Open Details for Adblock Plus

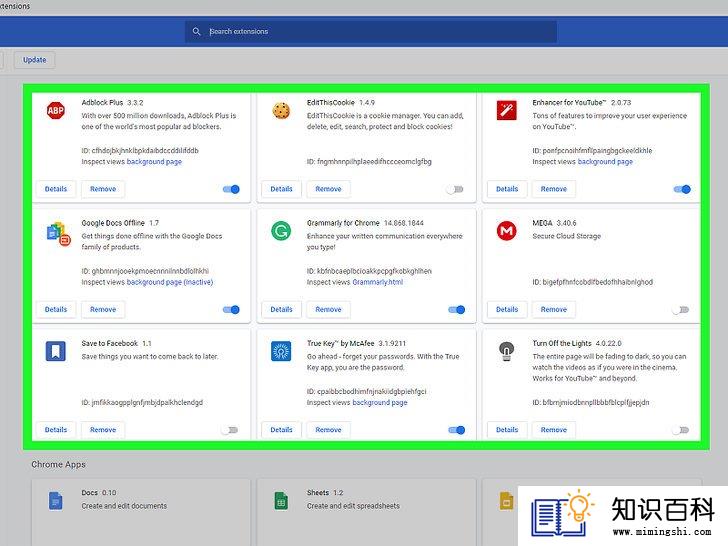(x=56, y=189)
